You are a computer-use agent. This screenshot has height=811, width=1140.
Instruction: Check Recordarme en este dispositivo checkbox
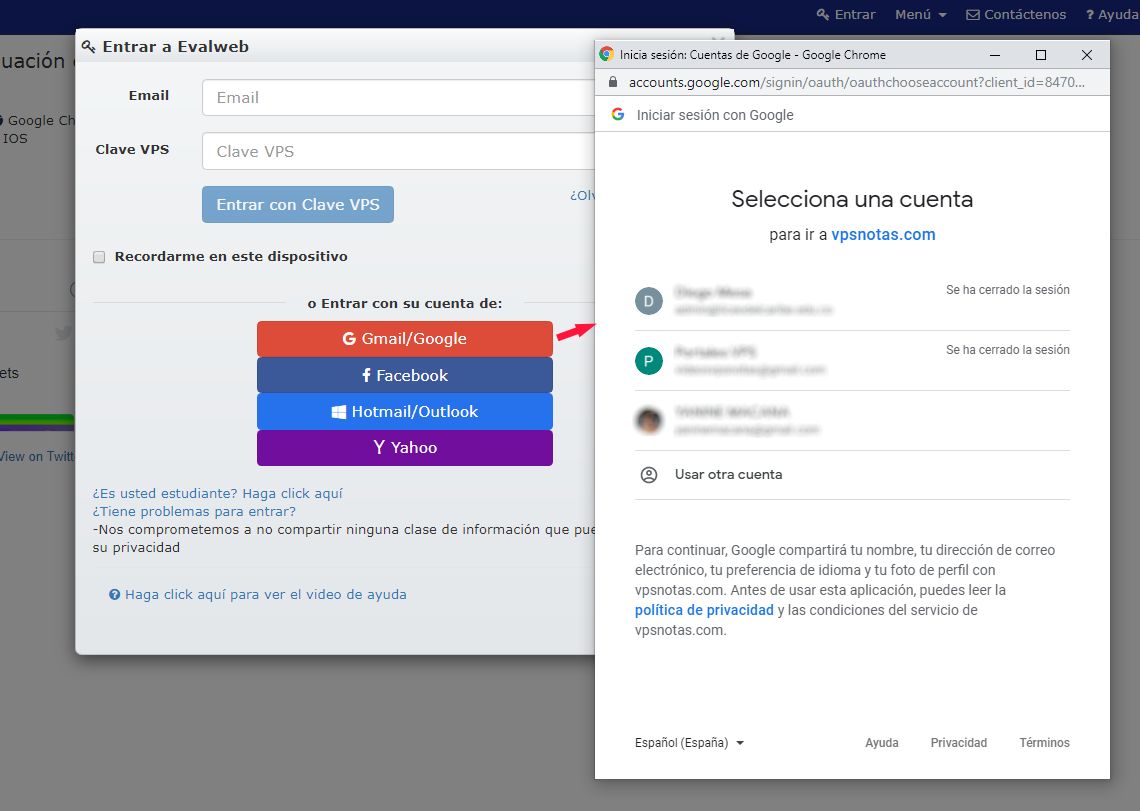tap(99, 257)
